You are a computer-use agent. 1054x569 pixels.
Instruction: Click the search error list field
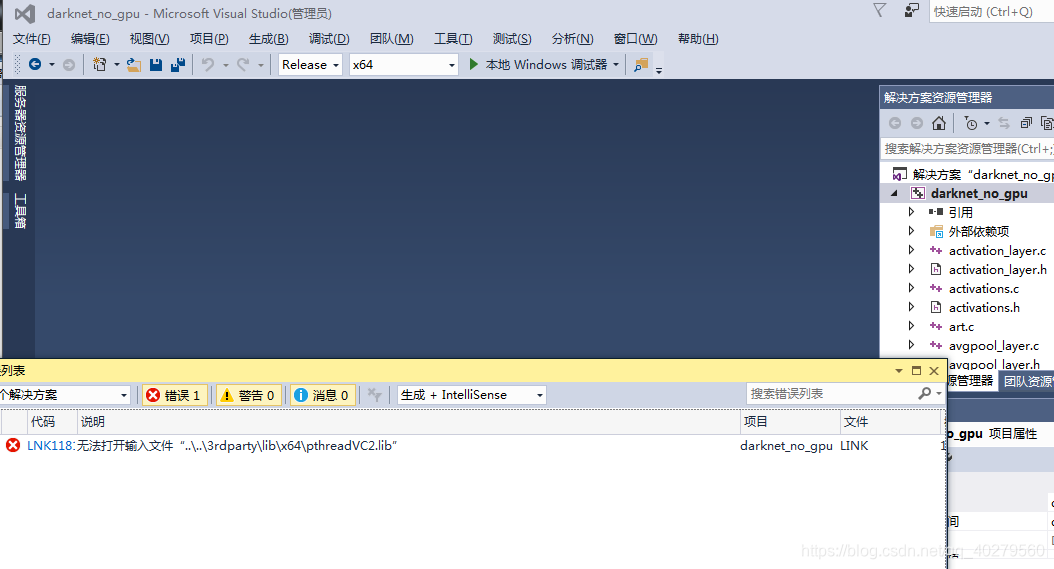834,393
